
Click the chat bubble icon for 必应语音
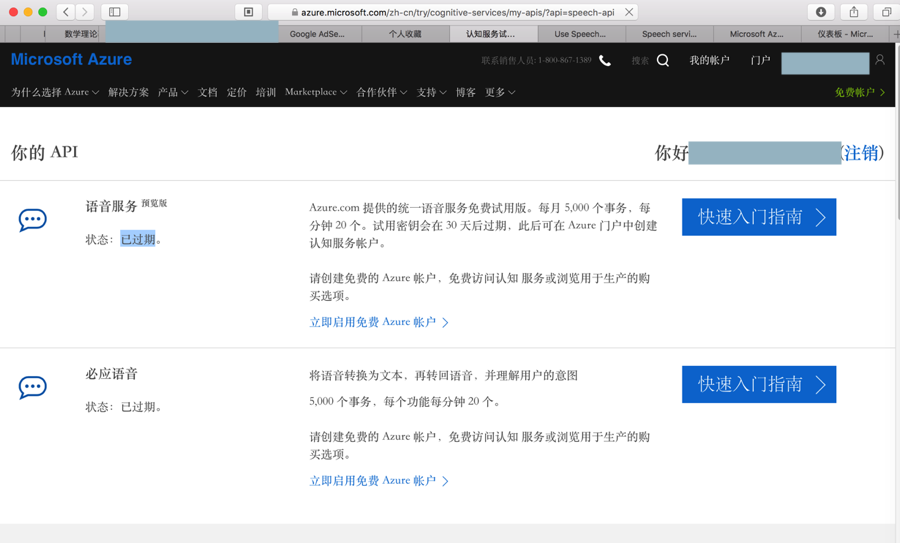pos(32,387)
